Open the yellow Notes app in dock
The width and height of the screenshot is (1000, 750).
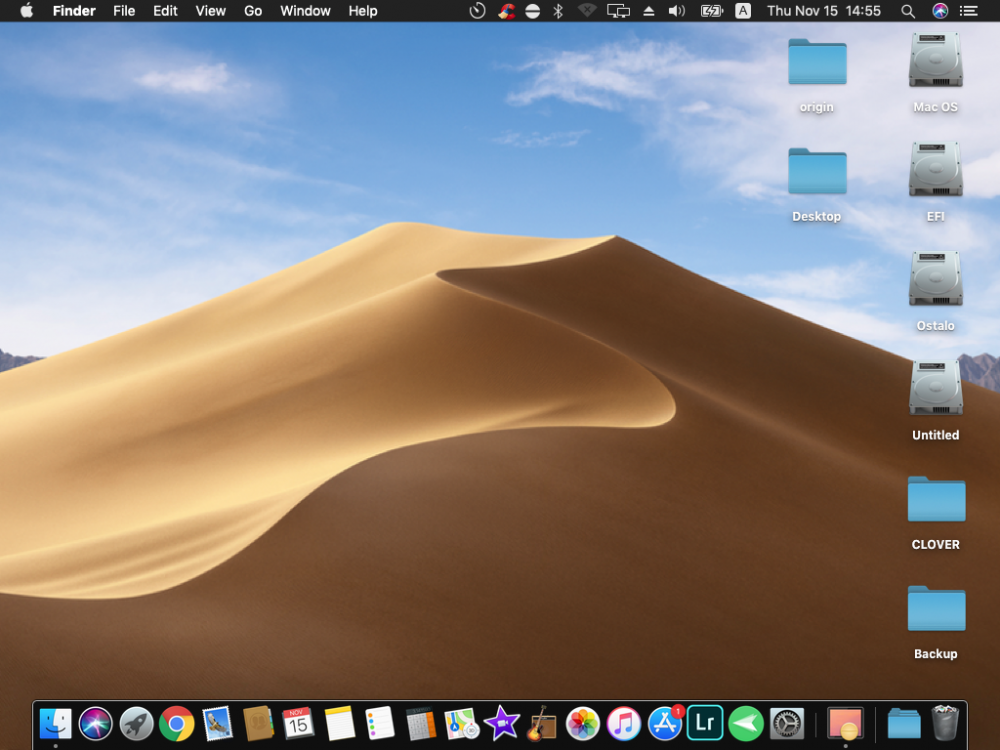point(339,724)
